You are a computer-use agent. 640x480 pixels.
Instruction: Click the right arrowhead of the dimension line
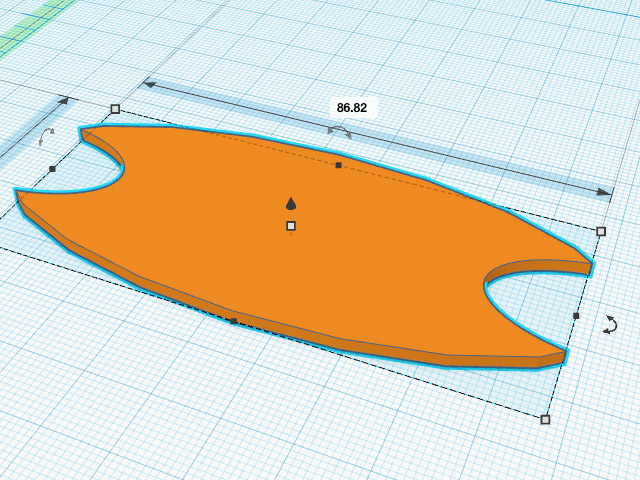603,191
